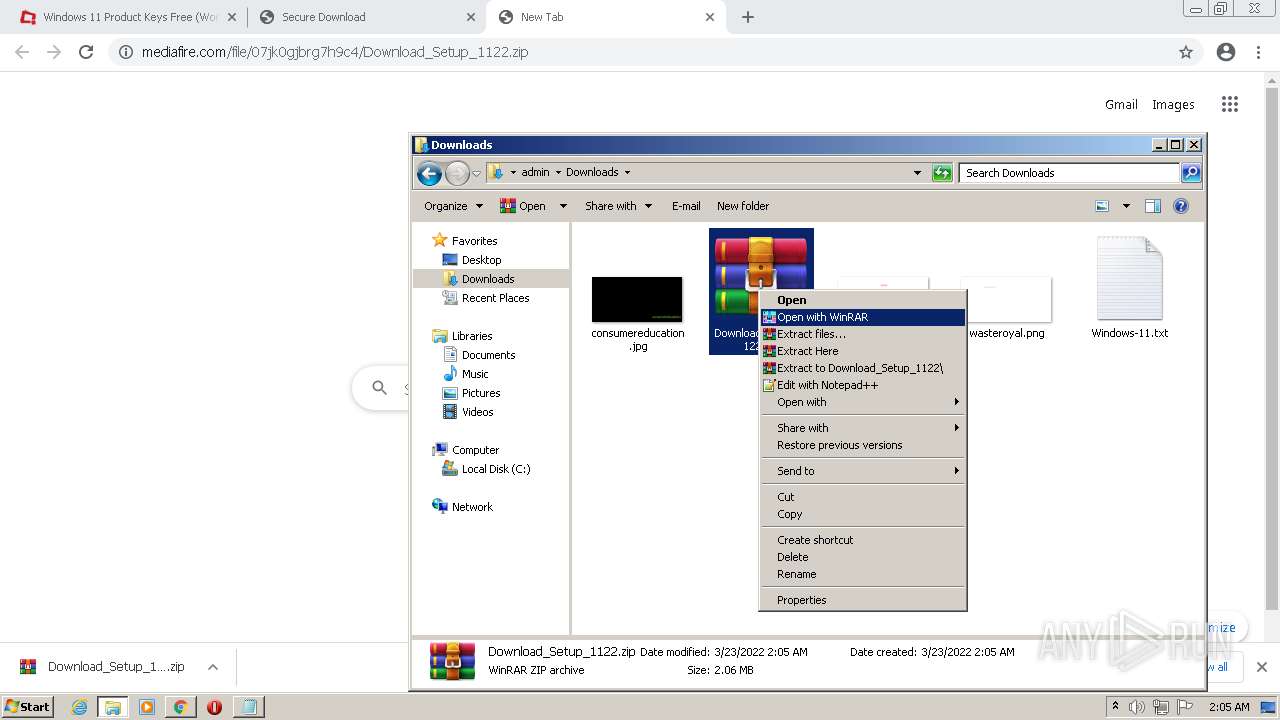Click the Explorer forward arrow button

tap(457, 173)
